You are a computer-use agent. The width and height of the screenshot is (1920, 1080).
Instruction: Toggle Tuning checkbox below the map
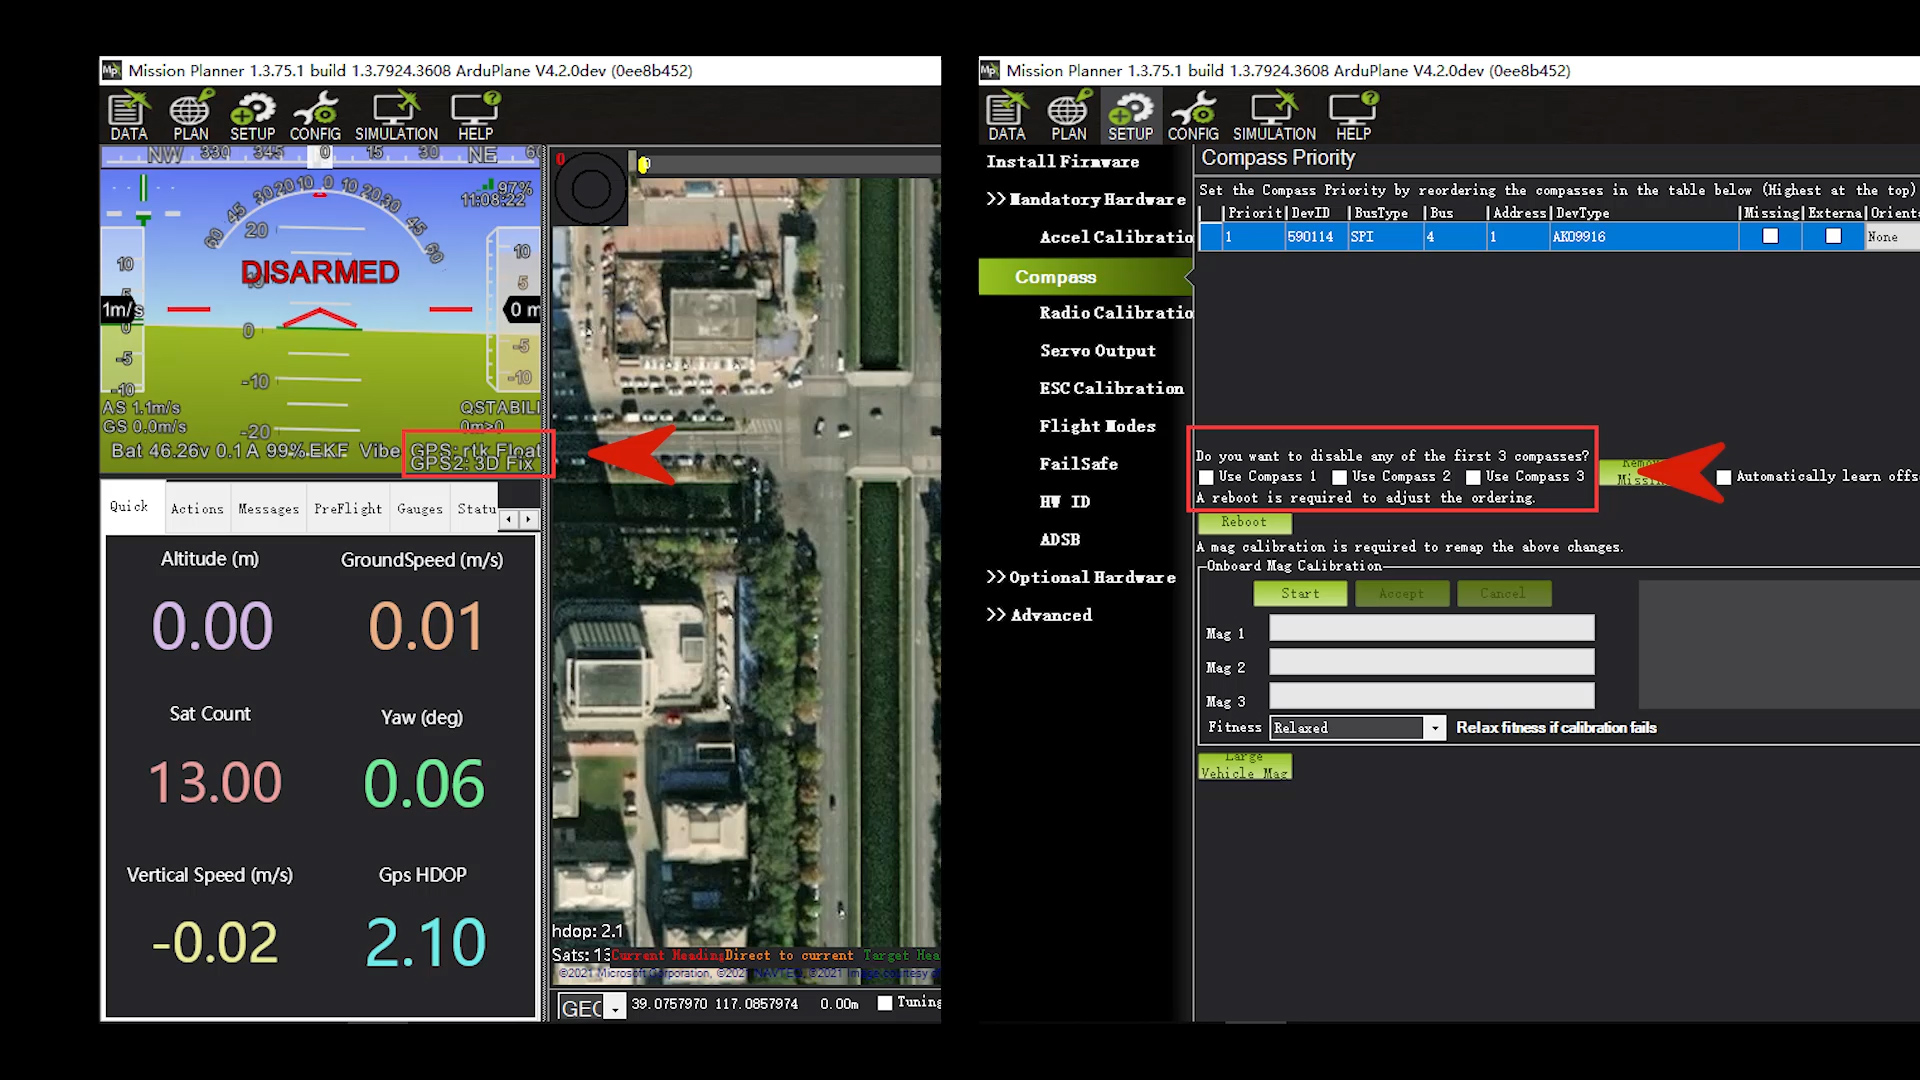tap(885, 1003)
